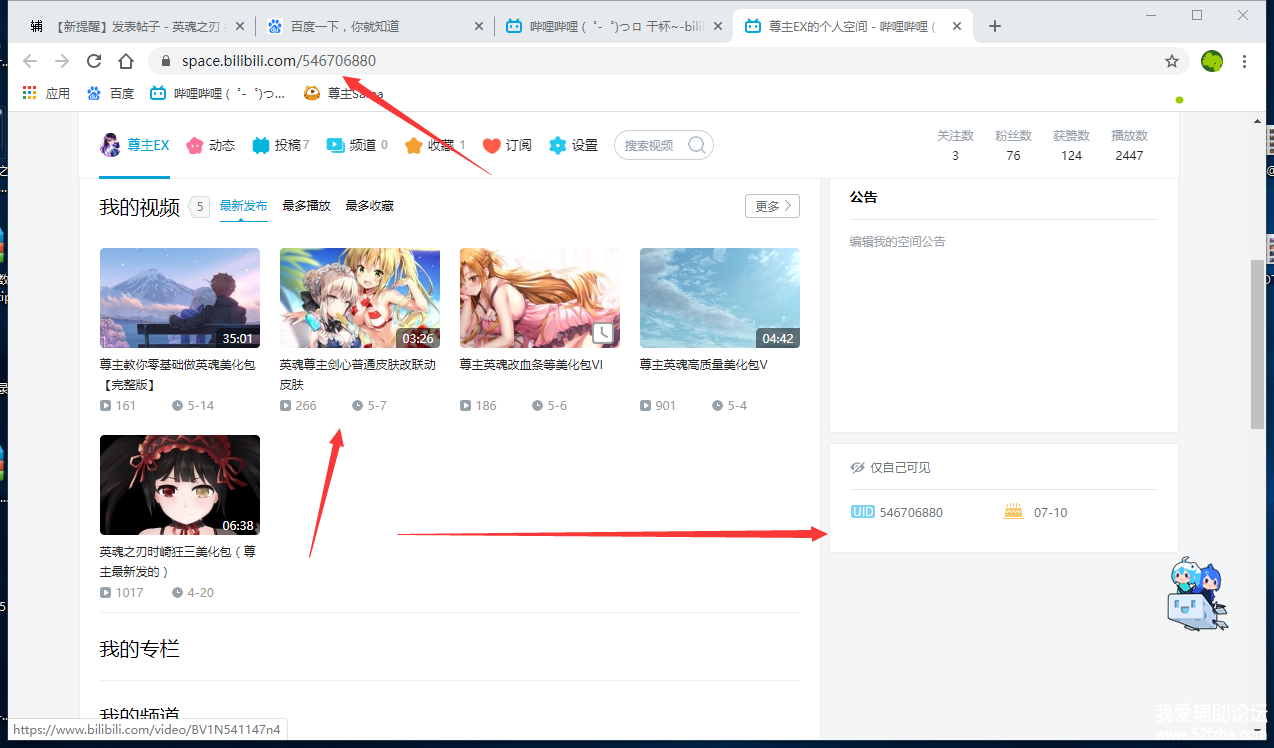Open the 尊主Sama bookmark
The height and width of the screenshot is (748, 1274).
click(343, 93)
